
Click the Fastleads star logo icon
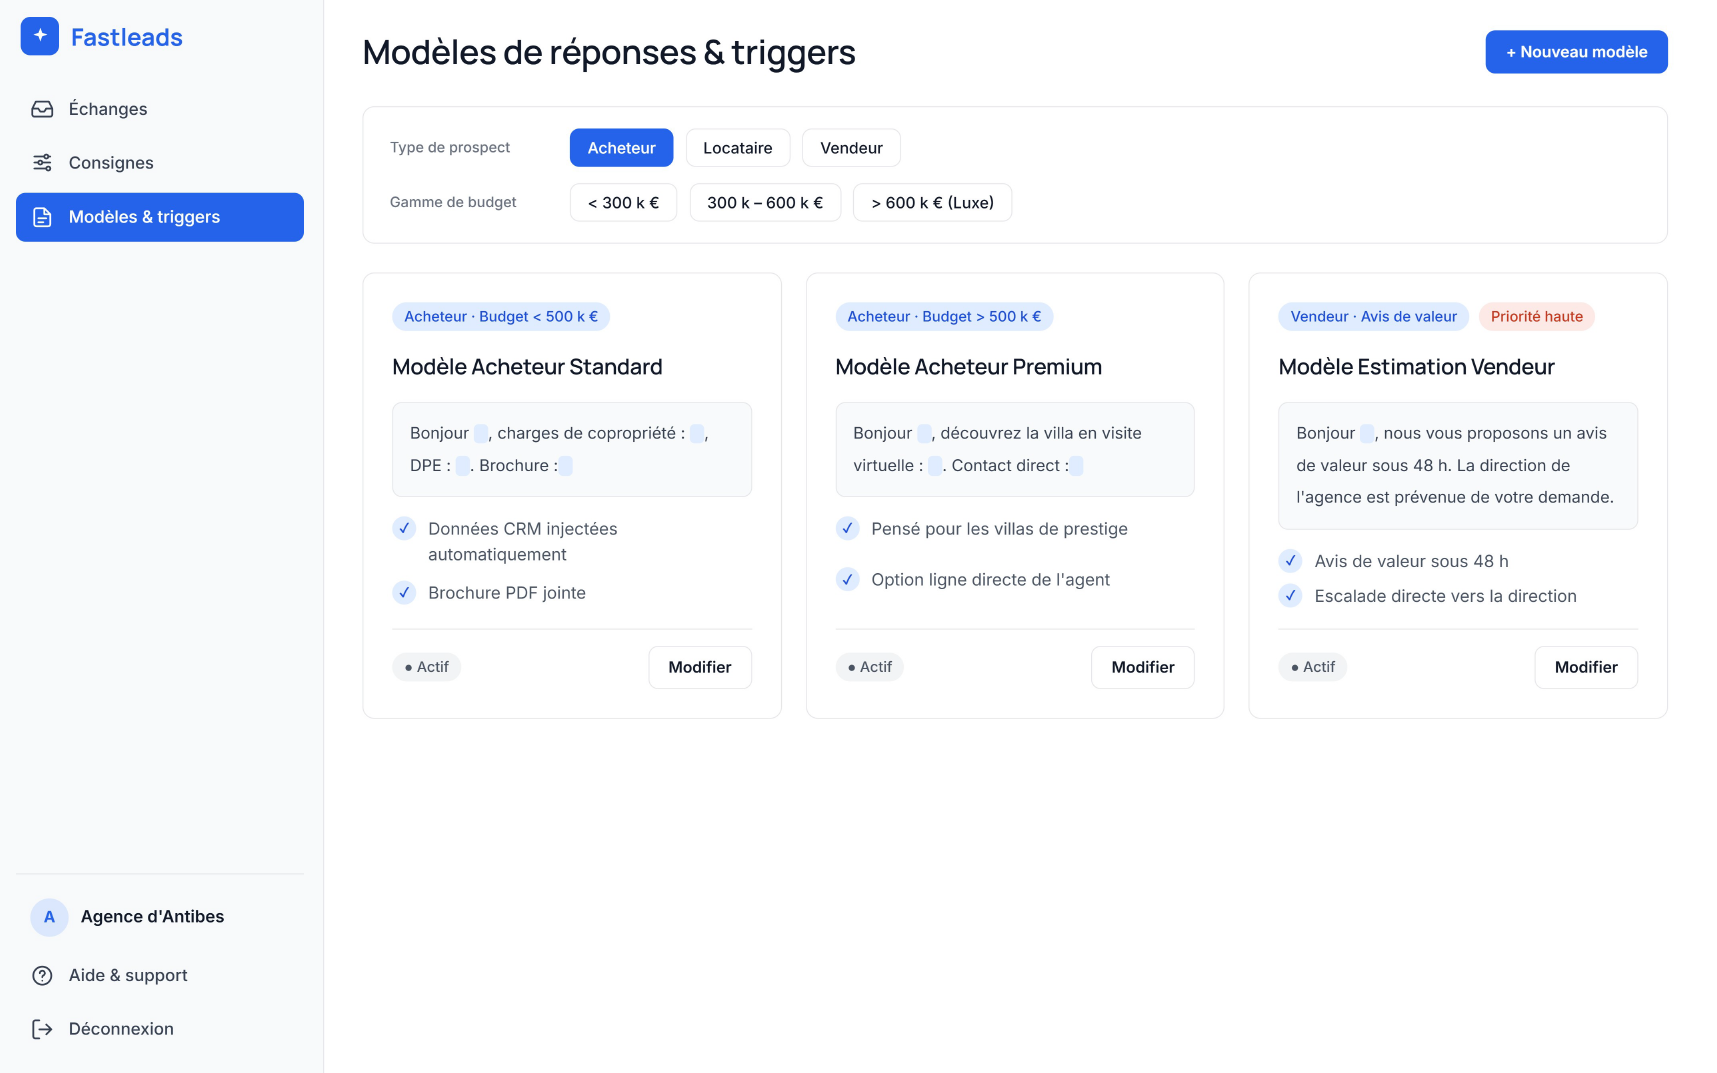coord(40,36)
